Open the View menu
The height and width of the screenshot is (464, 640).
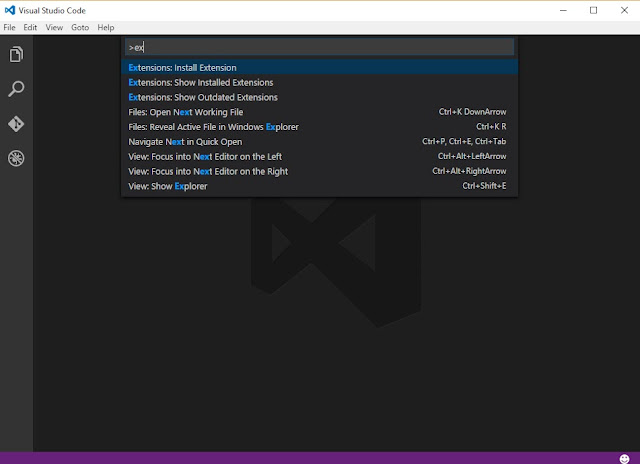54,27
